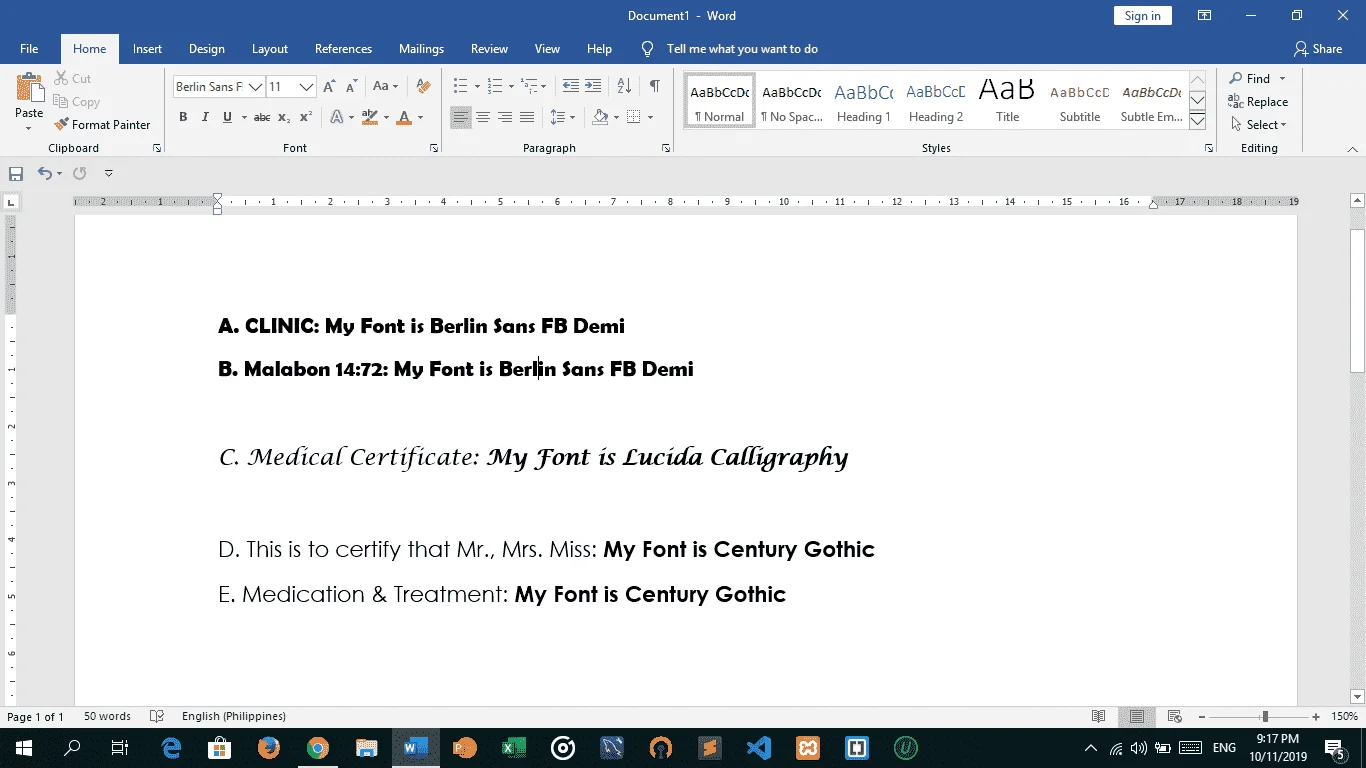Image resolution: width=1366 pixels, height=768 pixels.
Task: Open XAMPP from the taskbar
Action: coord(808,748)
